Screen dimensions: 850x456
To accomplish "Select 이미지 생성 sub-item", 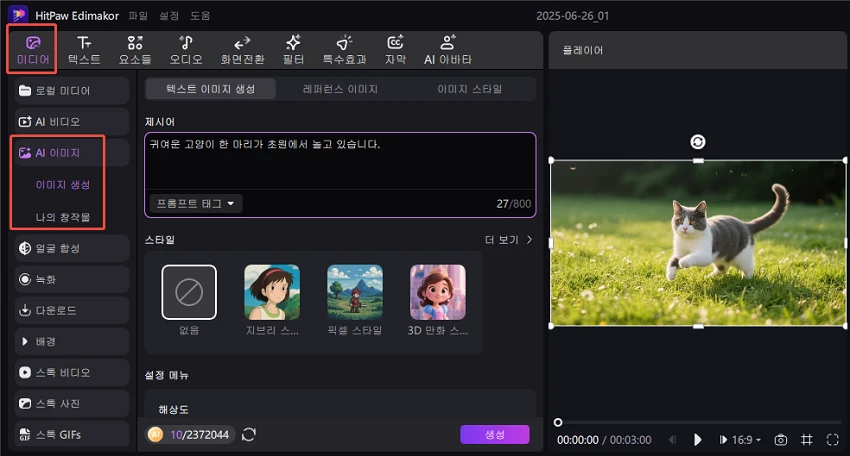I will 63,185.
